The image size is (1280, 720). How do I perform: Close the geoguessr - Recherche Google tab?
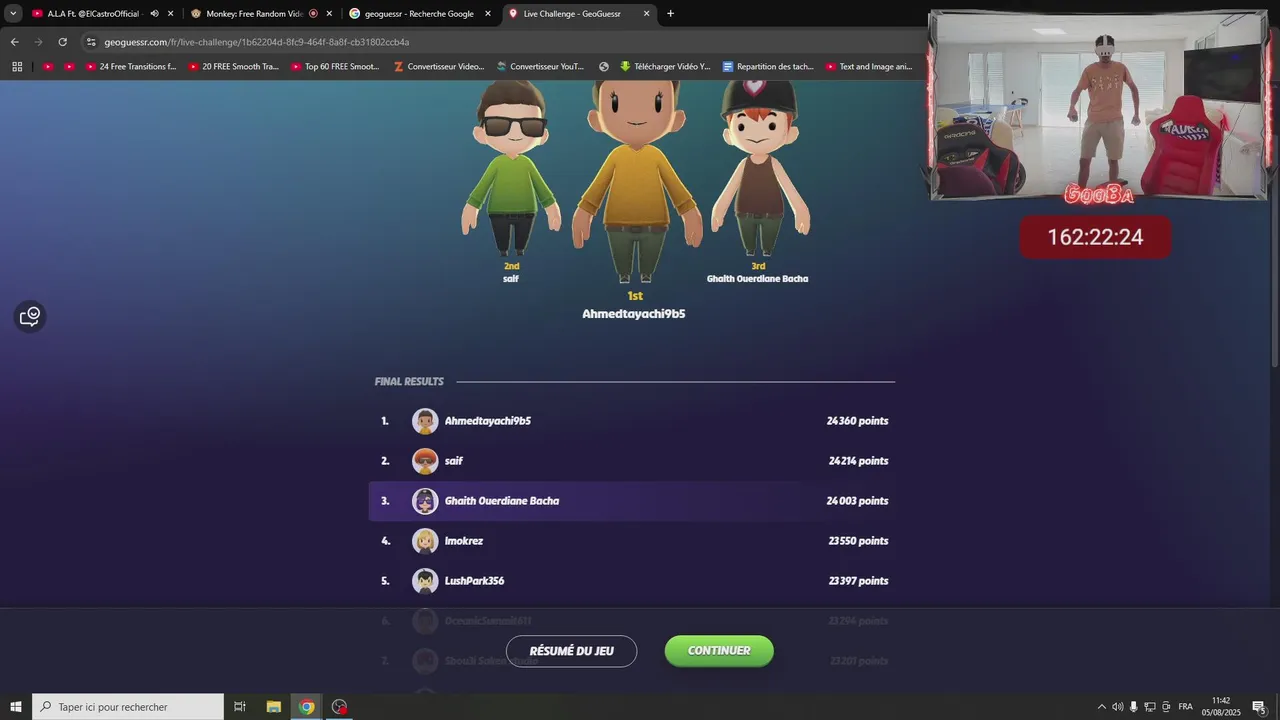click(x=488, y=14)
